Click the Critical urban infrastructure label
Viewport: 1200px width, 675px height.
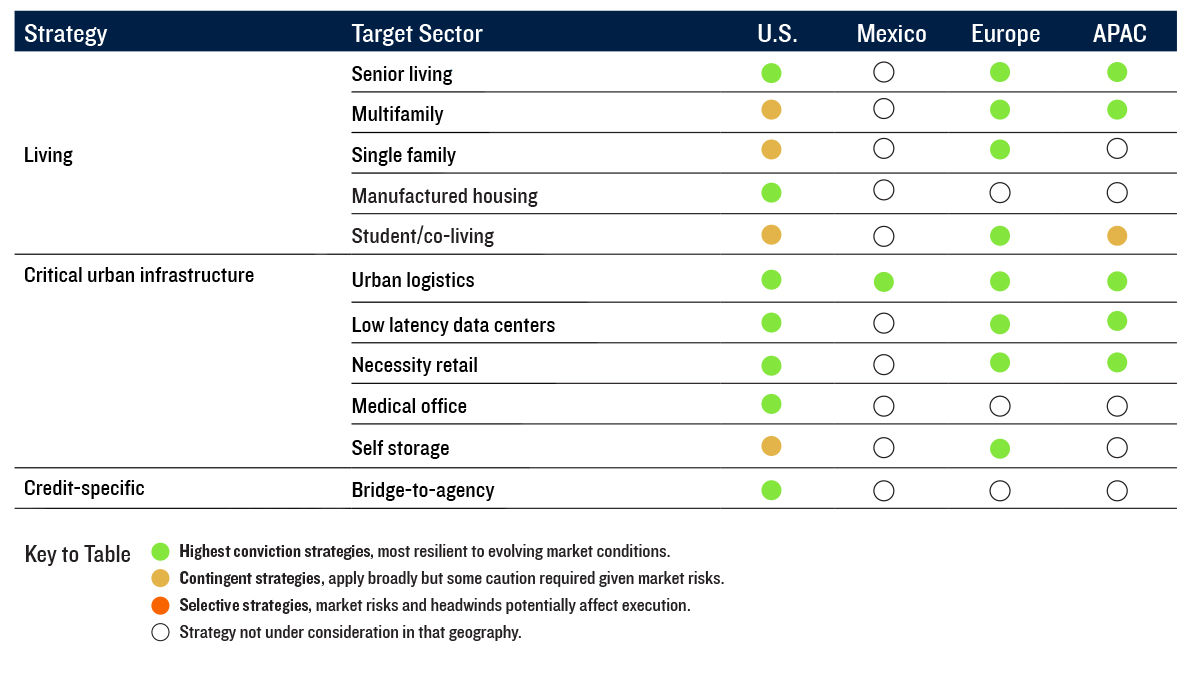pos(139,275)
